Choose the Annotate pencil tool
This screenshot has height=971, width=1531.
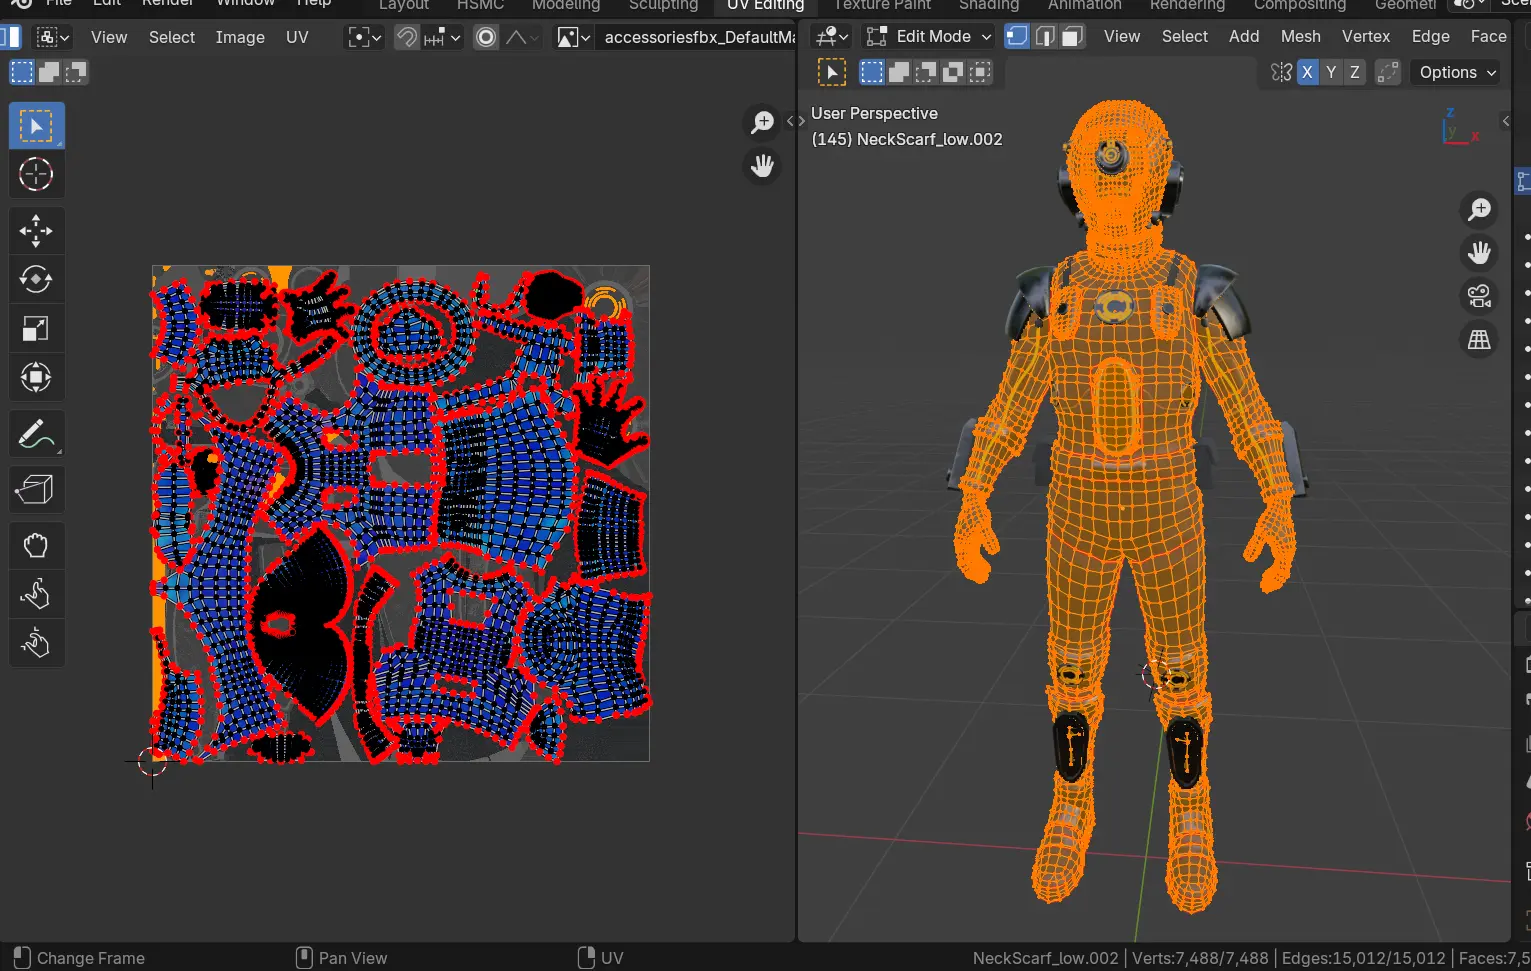point(36,435)
